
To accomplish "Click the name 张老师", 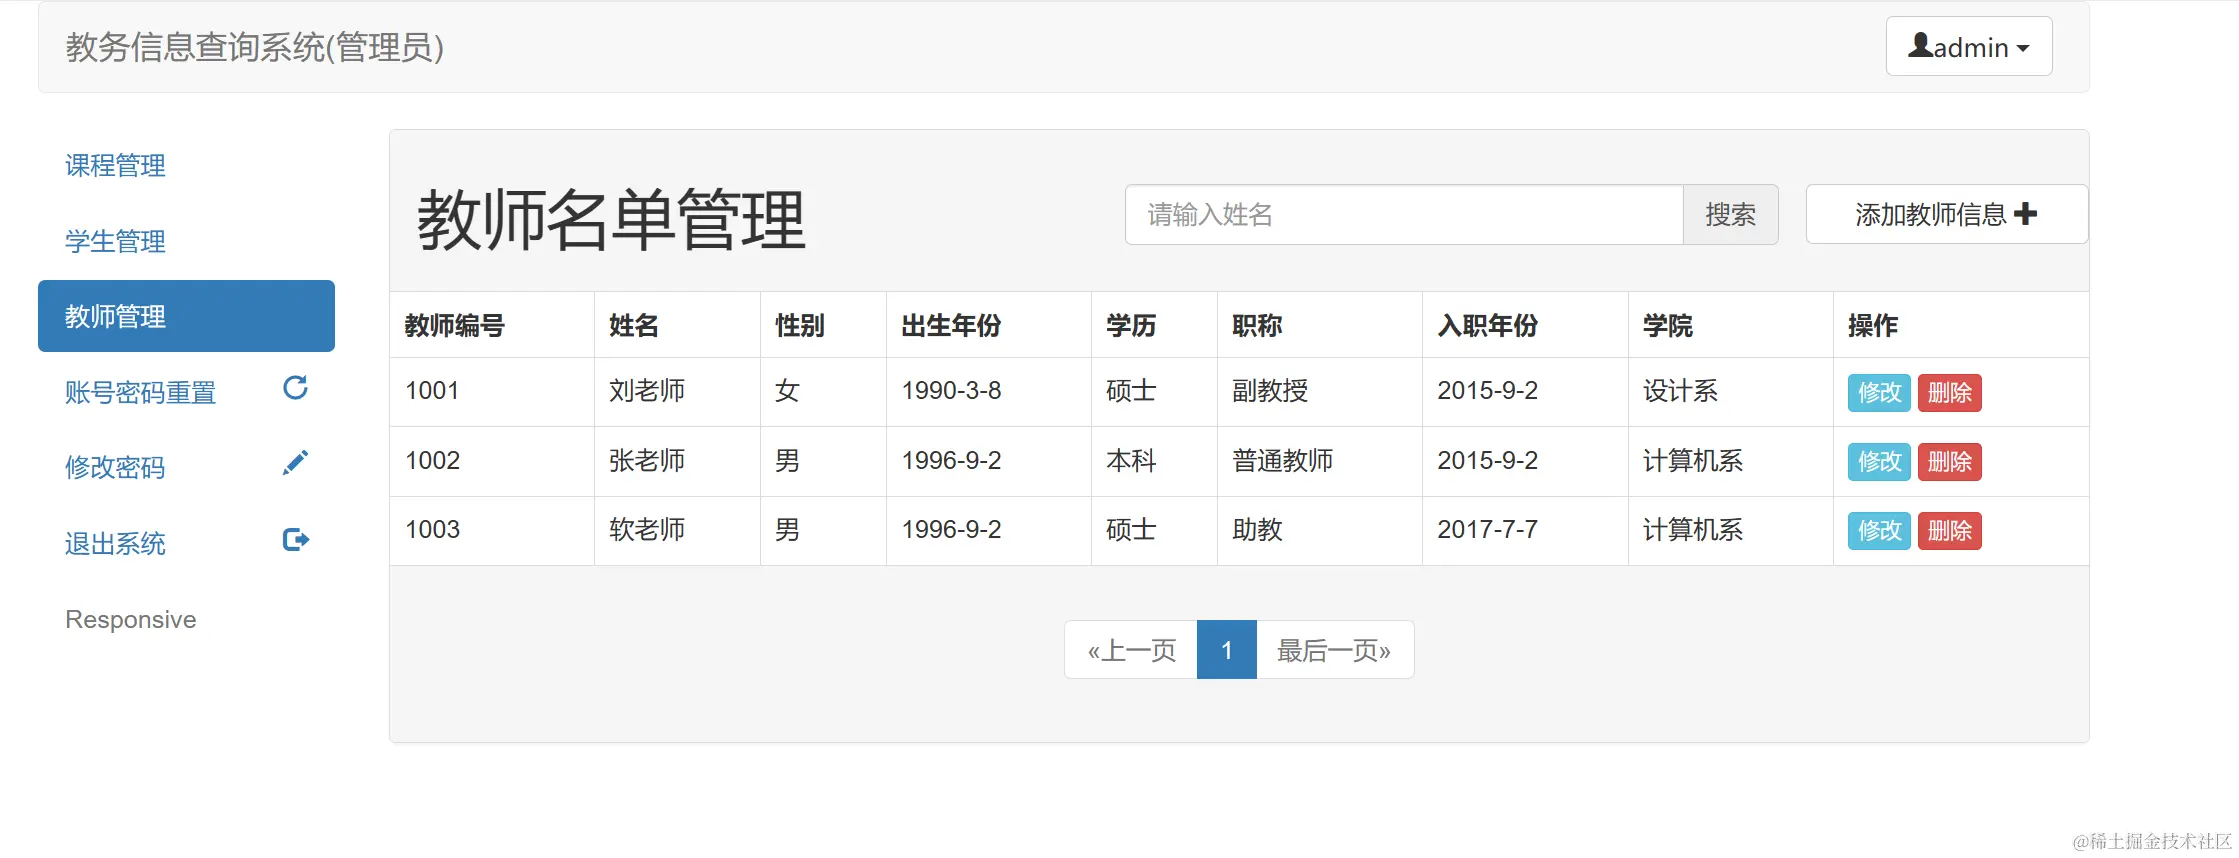I will [647, 461].
